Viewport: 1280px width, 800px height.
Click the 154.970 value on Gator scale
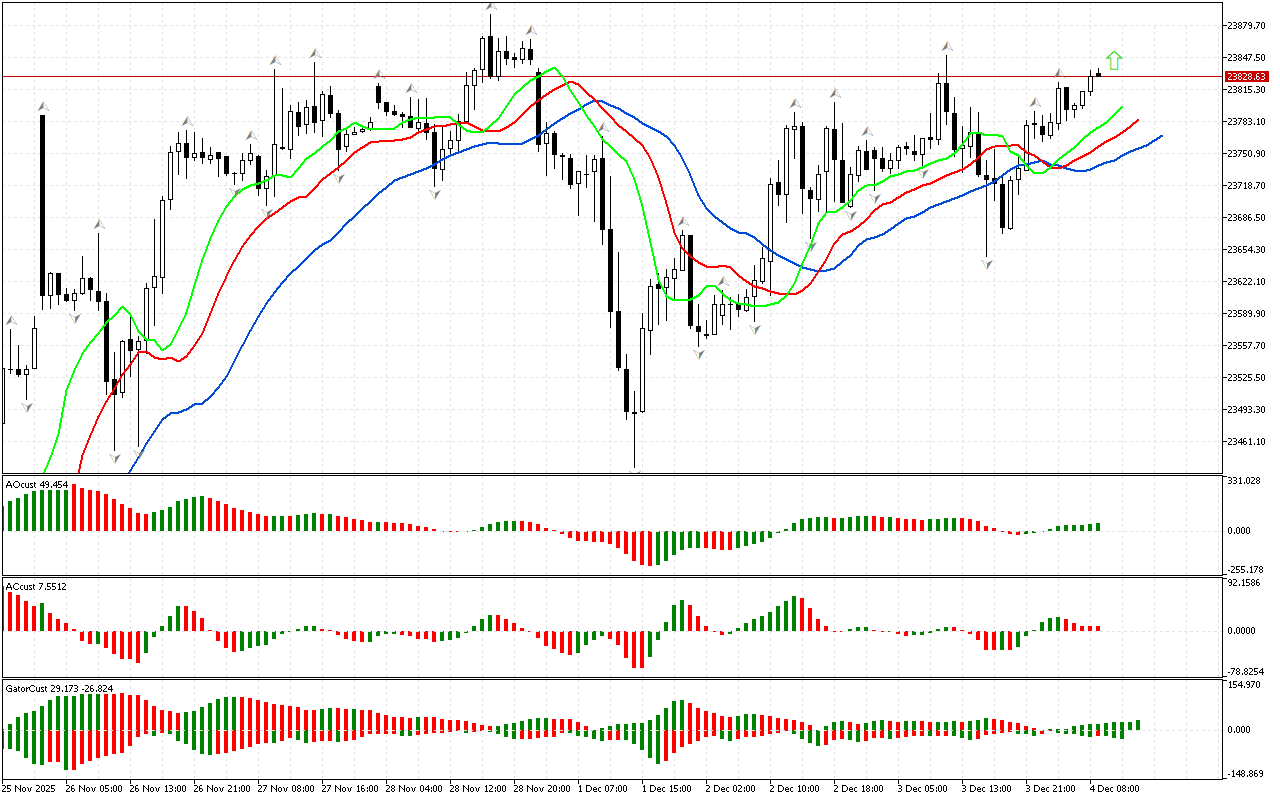click(1244, 685)
